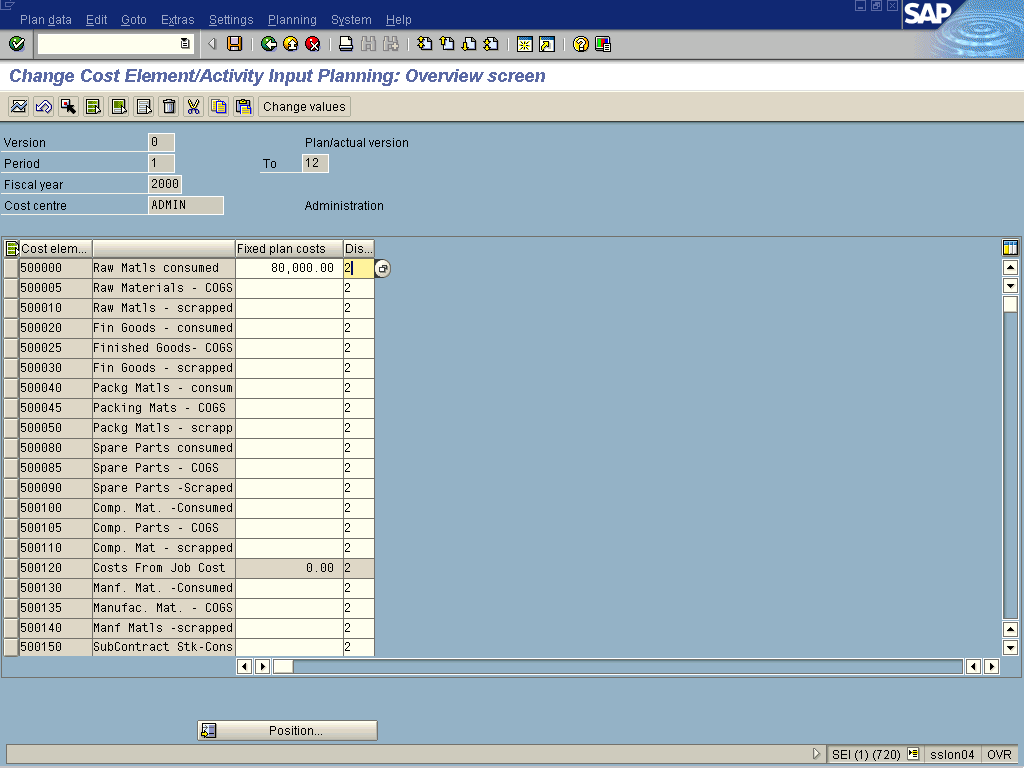Click the Save icon in the toolbar

234,44
